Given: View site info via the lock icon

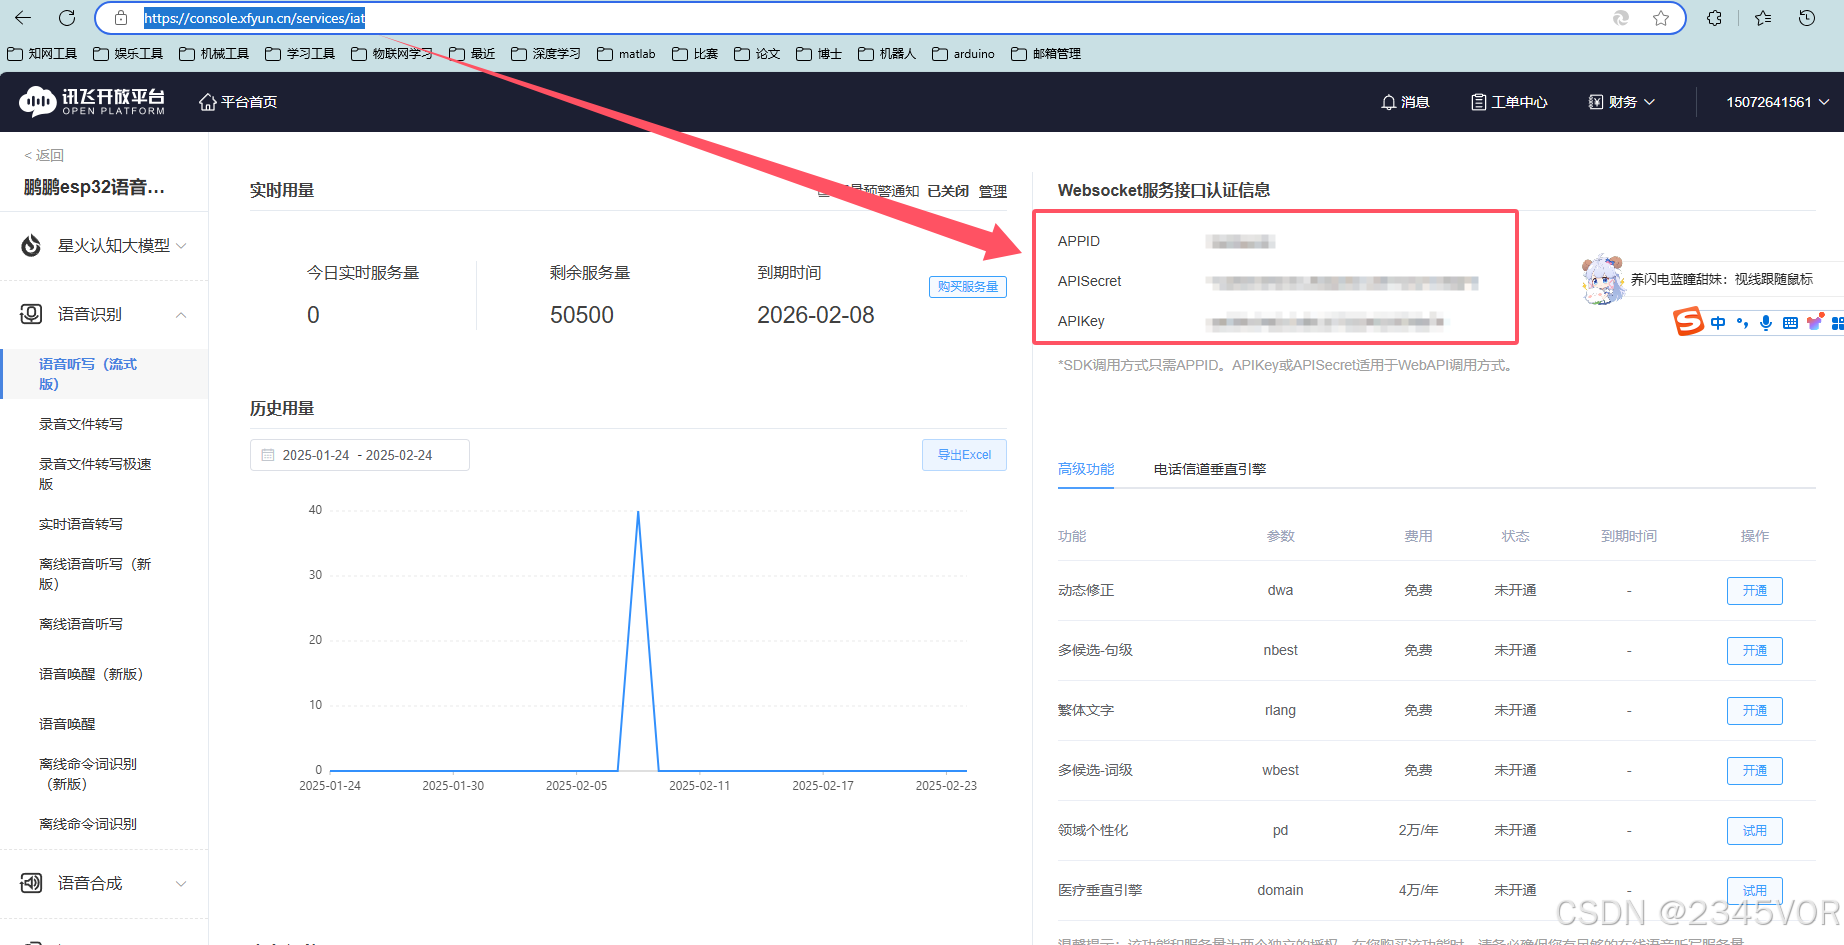Looking at the screenshot, I should (x=121, y=18).
